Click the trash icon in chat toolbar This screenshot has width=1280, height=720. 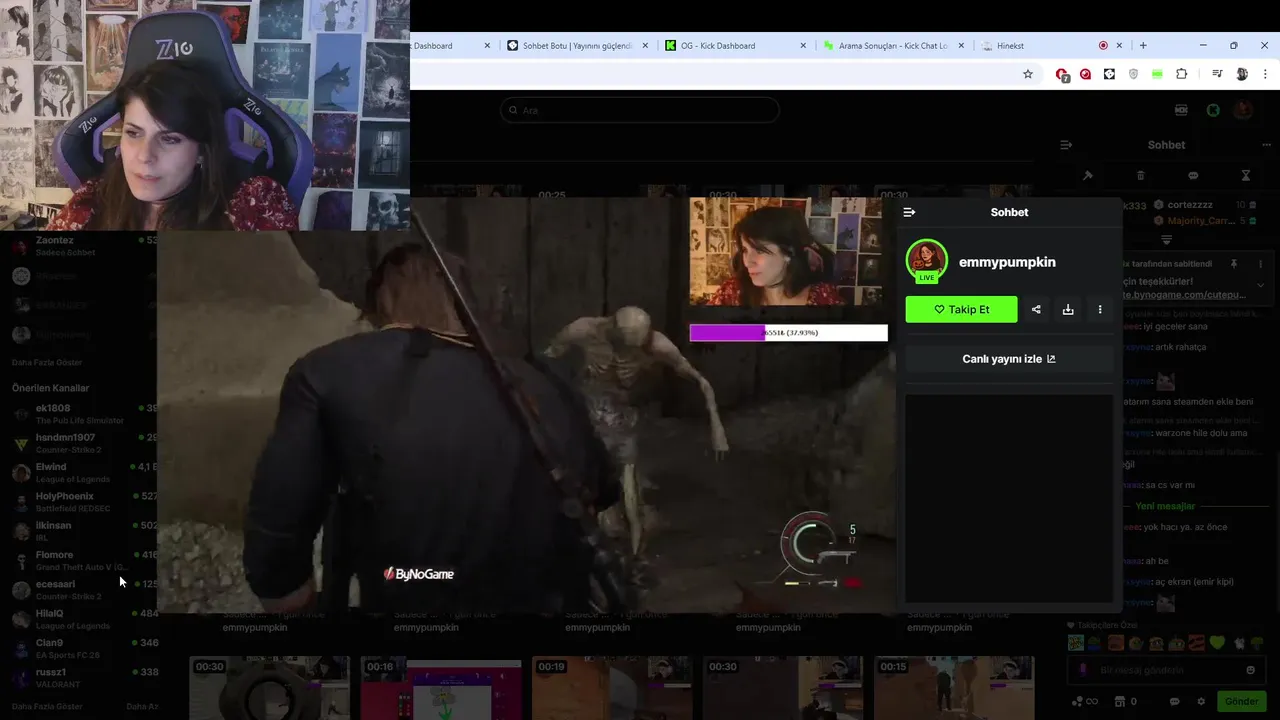point(1141,176)
